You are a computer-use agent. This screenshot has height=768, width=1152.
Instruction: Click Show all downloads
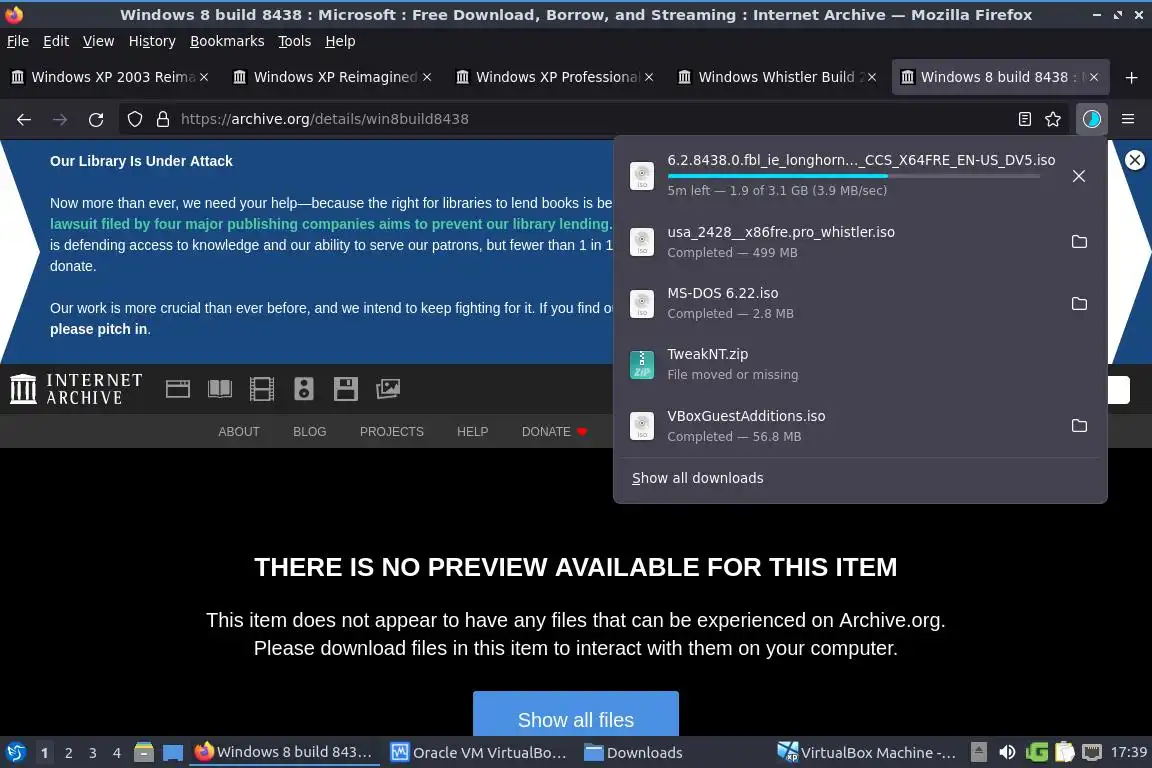[x=697, y=478]
